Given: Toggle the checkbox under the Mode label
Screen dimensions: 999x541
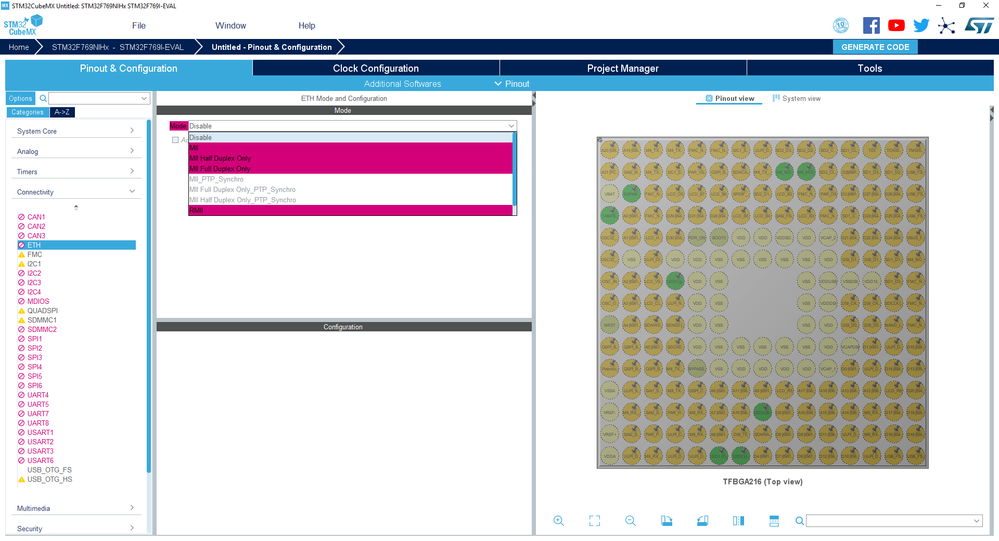Looking at the screenshot, I should click(175, 140).
